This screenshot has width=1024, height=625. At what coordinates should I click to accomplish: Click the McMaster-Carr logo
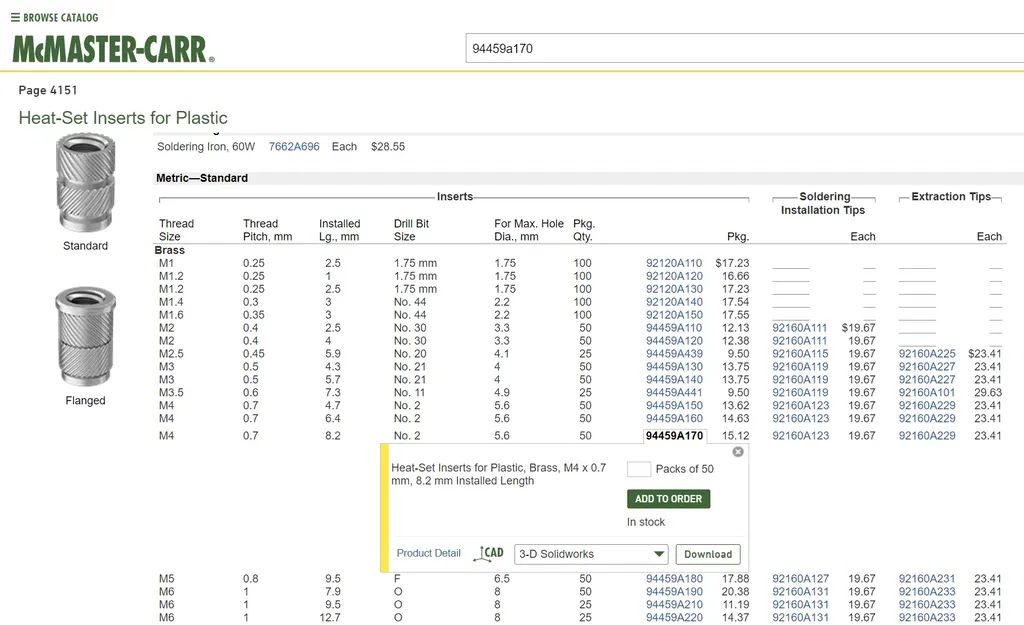click(x=114, y=50)
